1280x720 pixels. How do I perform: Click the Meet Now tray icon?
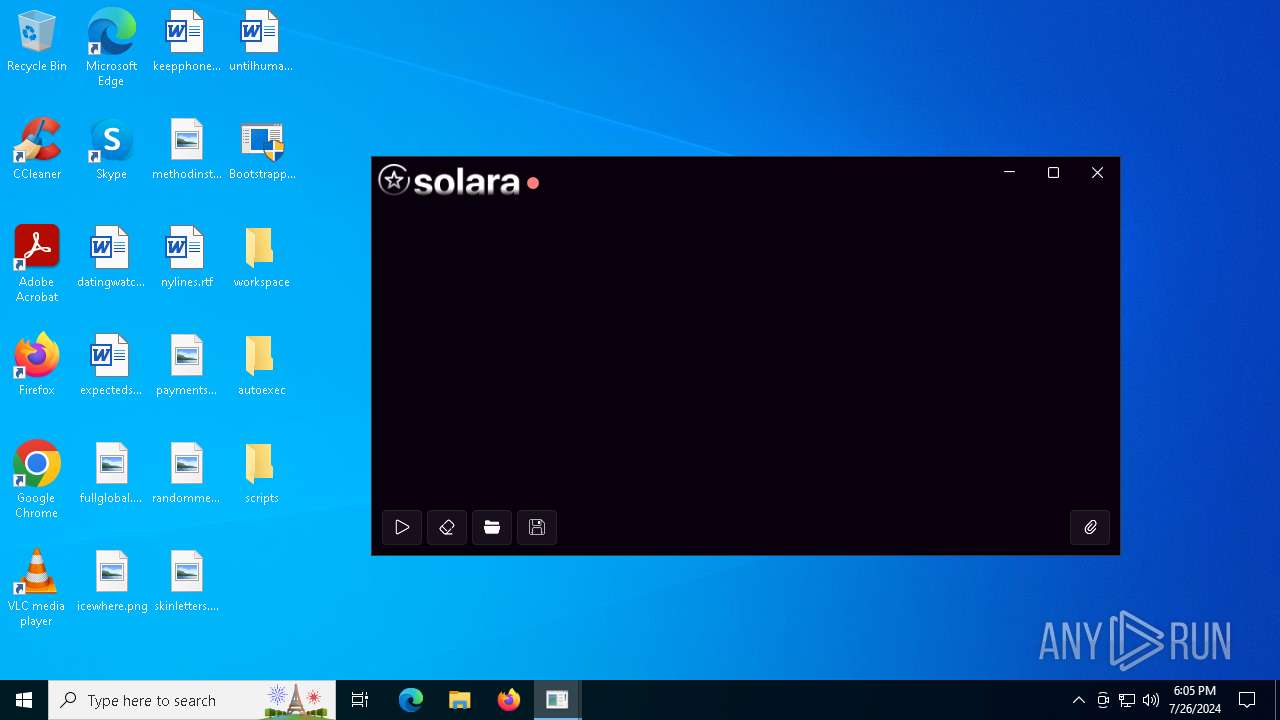coord(1103,700)
